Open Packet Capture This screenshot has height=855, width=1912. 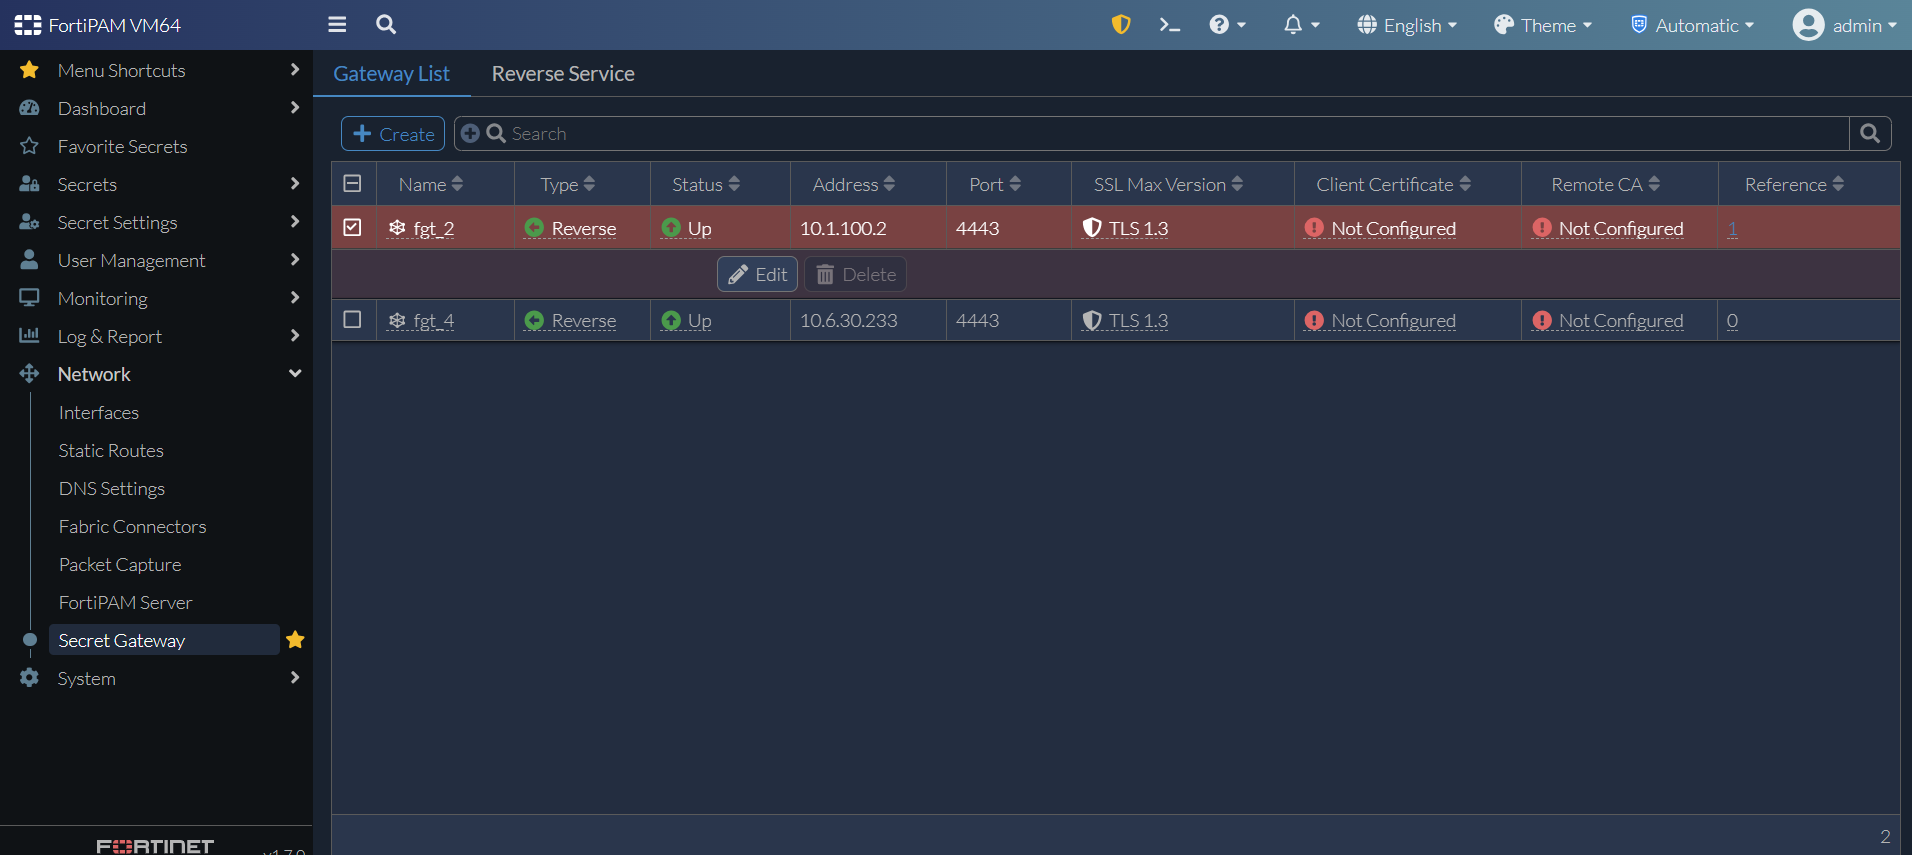point(120,564)
